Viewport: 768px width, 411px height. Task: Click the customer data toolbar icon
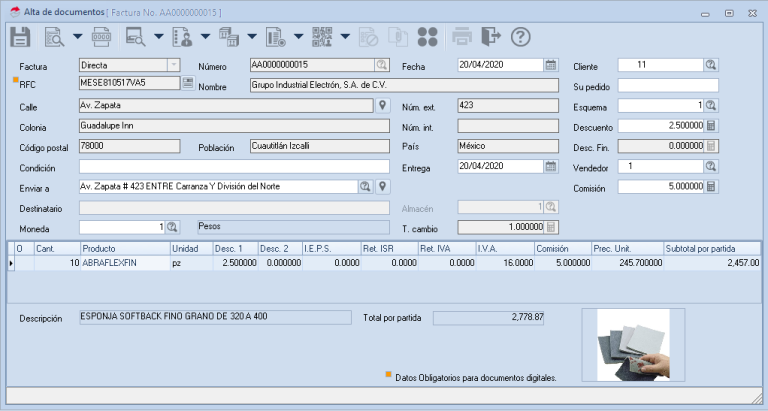(x=182, y=37)
